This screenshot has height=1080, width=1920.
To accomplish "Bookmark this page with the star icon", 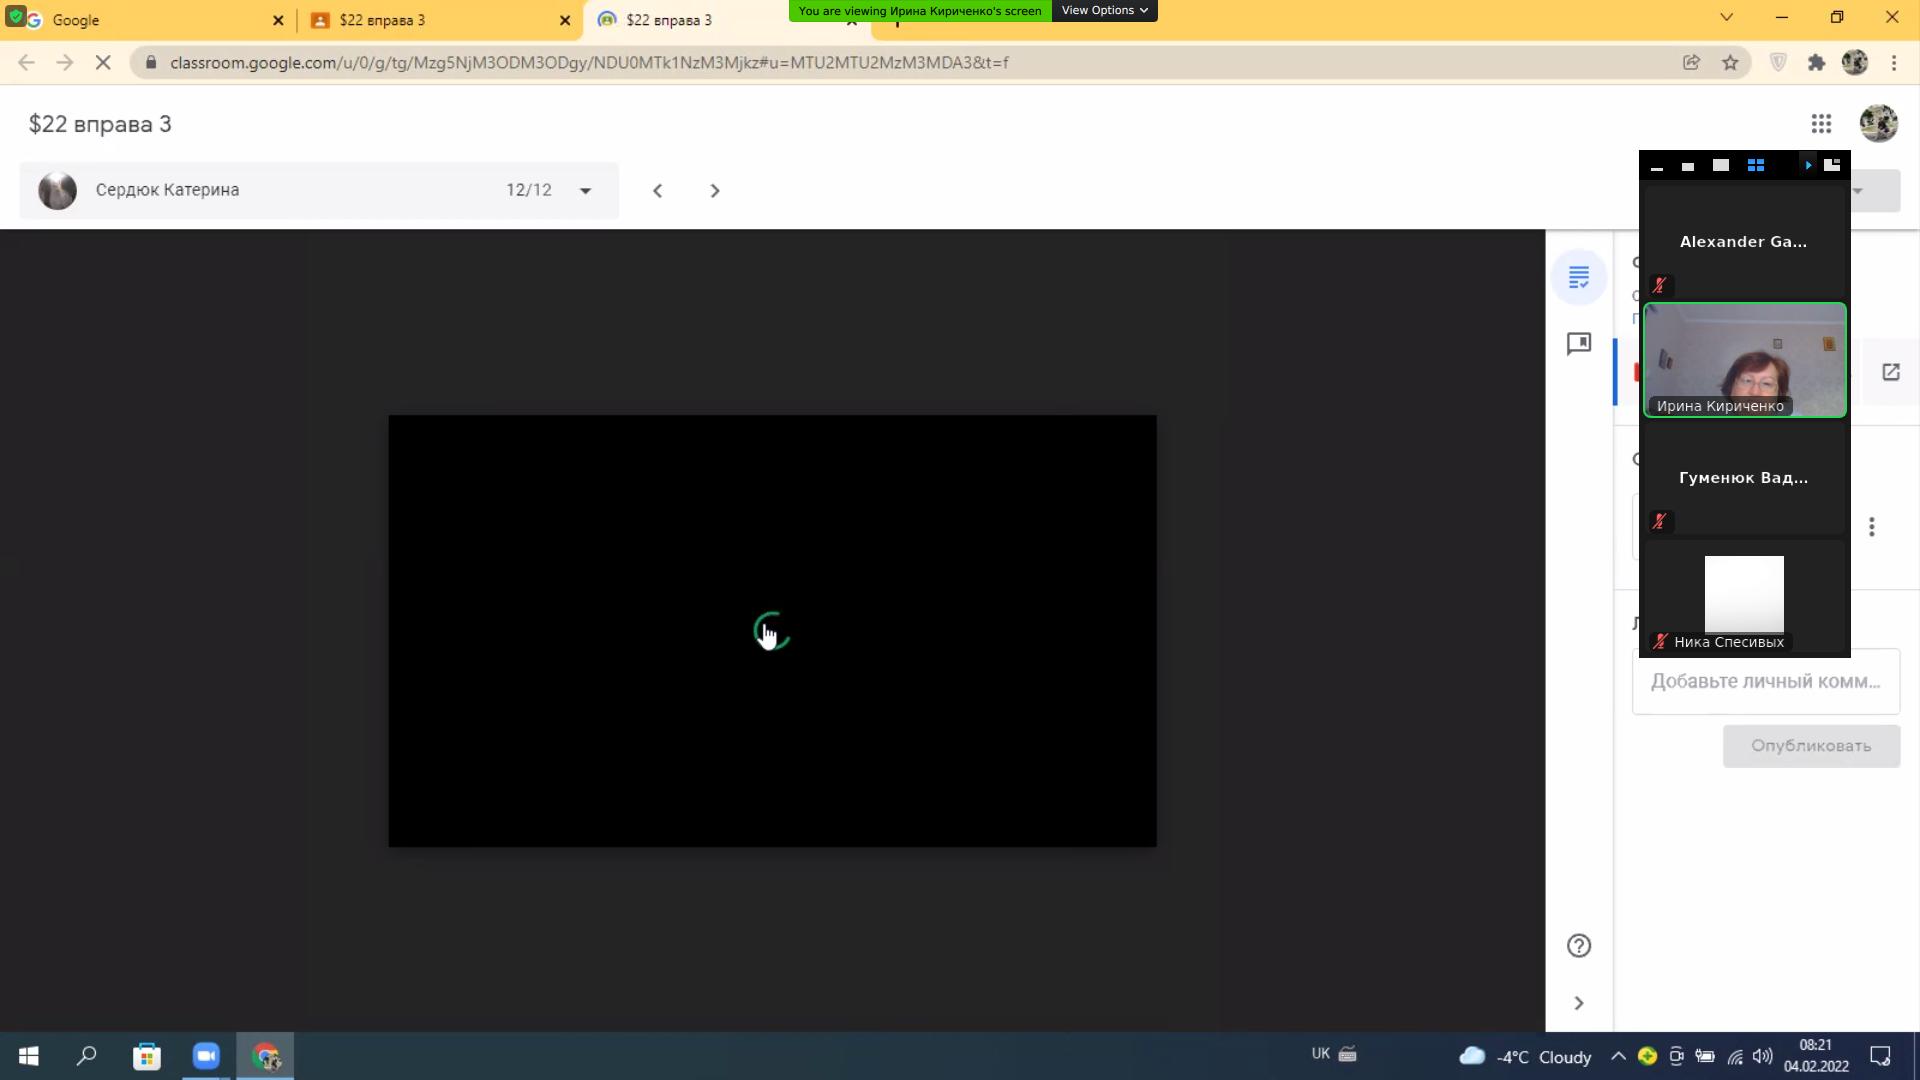I will tap(1730, 63).
